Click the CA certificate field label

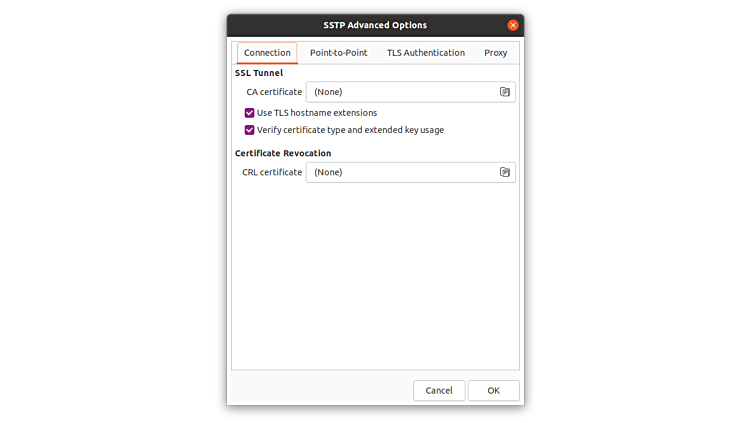[x=274, y=92]
